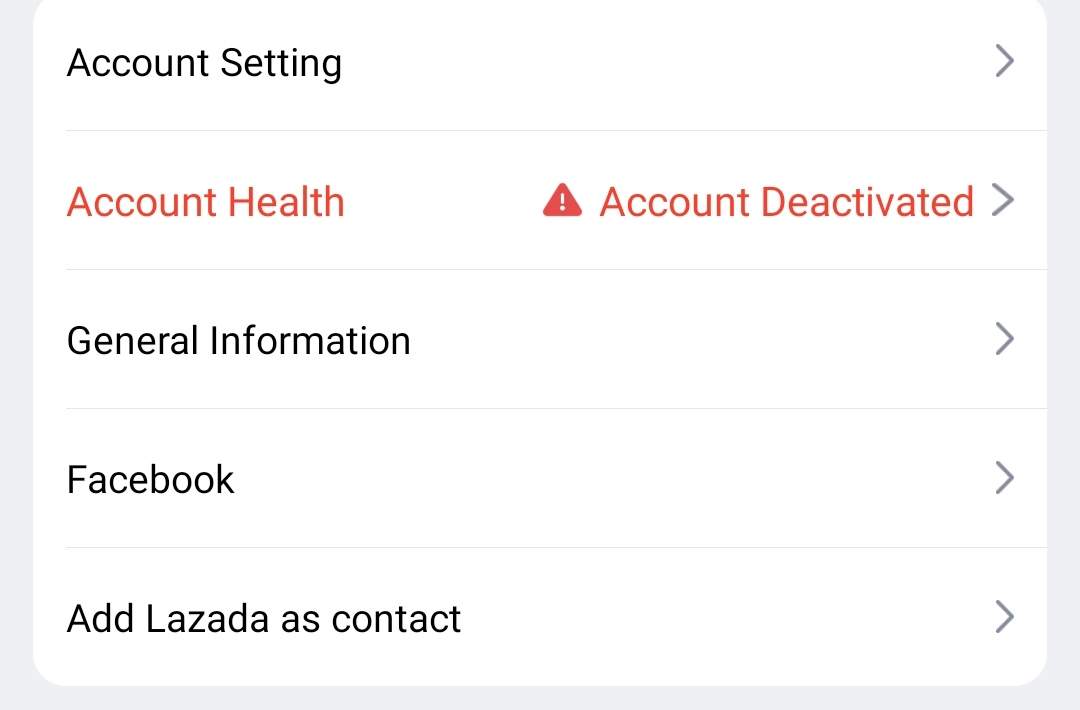Select the Account Setting label text
Screen dimensions: 1080x710
tap(204, 64)
